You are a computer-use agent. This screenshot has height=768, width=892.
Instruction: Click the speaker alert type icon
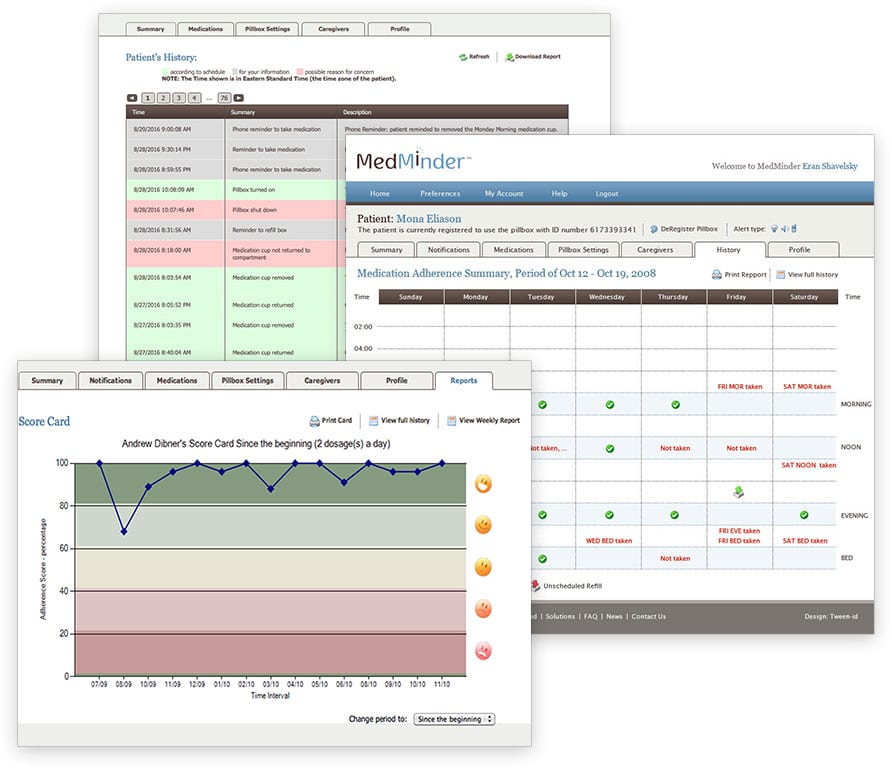pos(784,229)
